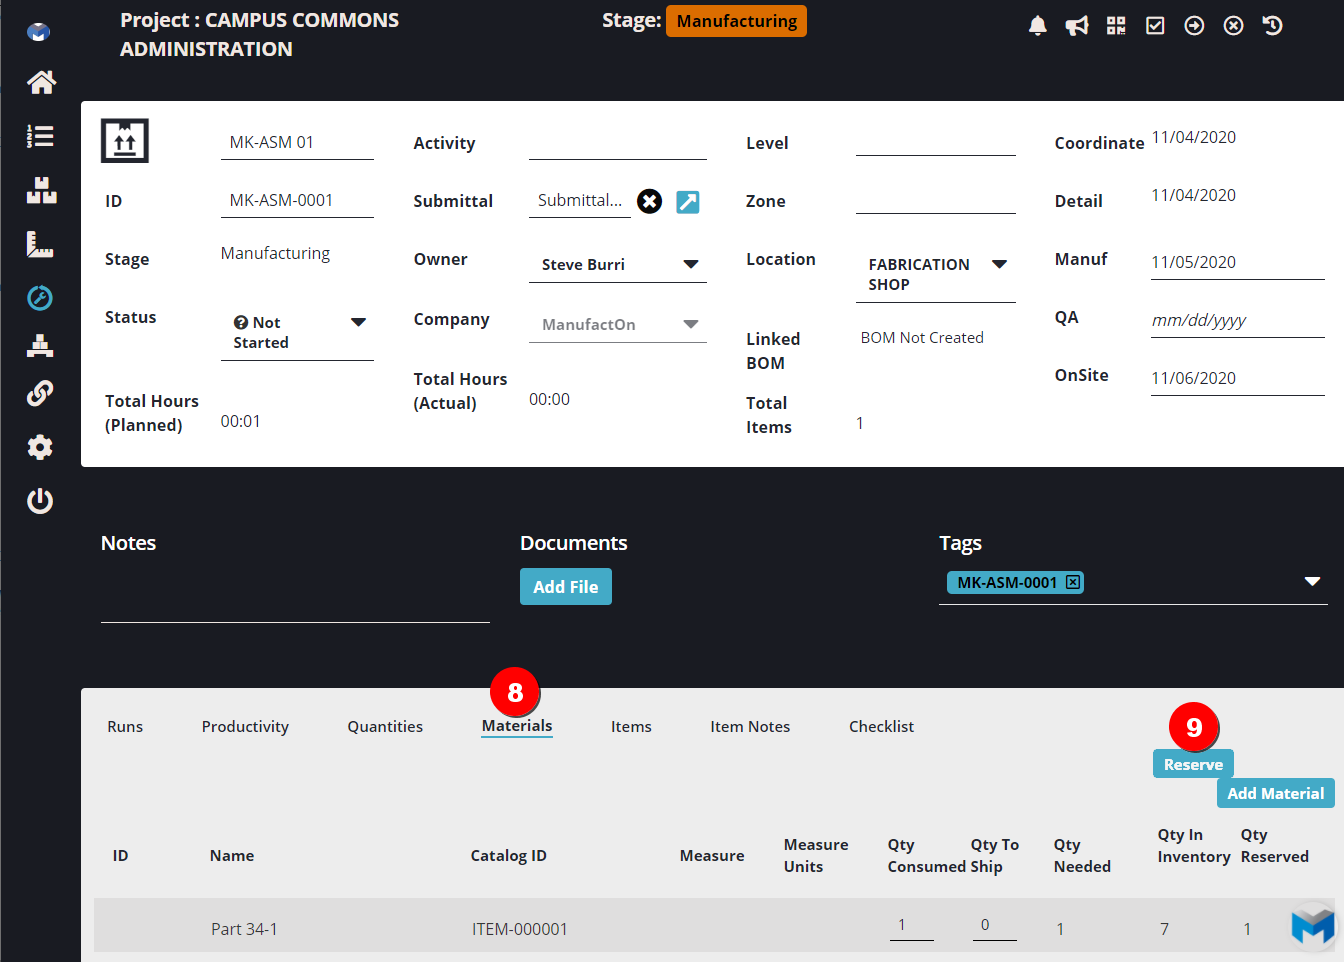Open the Location dropdown showing FABRICATION SHOP
This screenshot has height=962, width=1344.
pos(999,264)
